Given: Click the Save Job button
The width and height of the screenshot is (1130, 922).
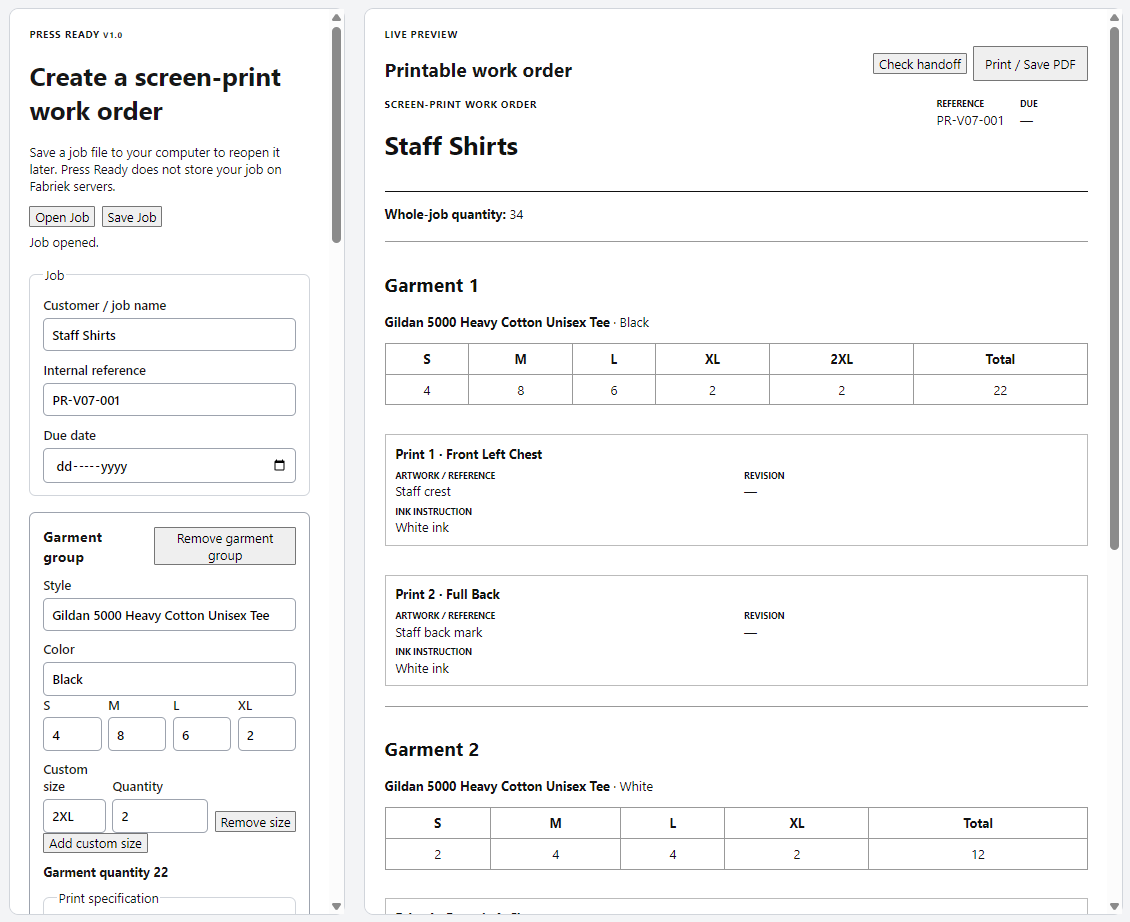Looking at the screenshot, I should coord(132,217).
